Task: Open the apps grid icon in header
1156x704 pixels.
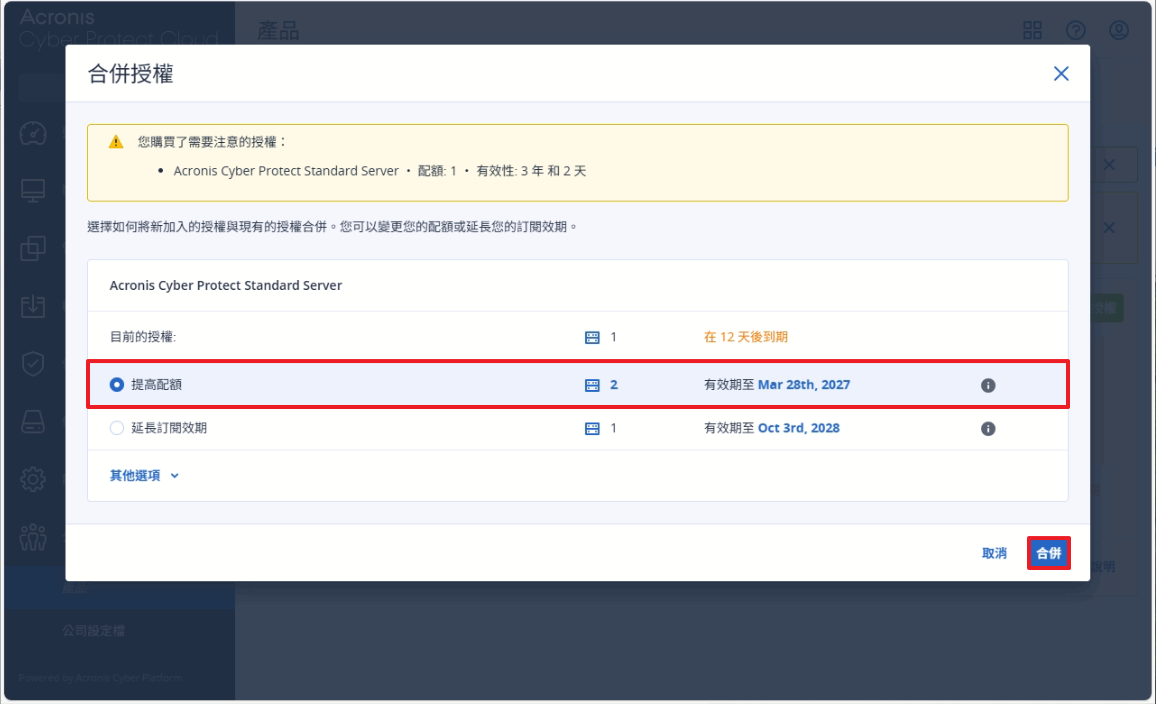Action: point(1032,30)
